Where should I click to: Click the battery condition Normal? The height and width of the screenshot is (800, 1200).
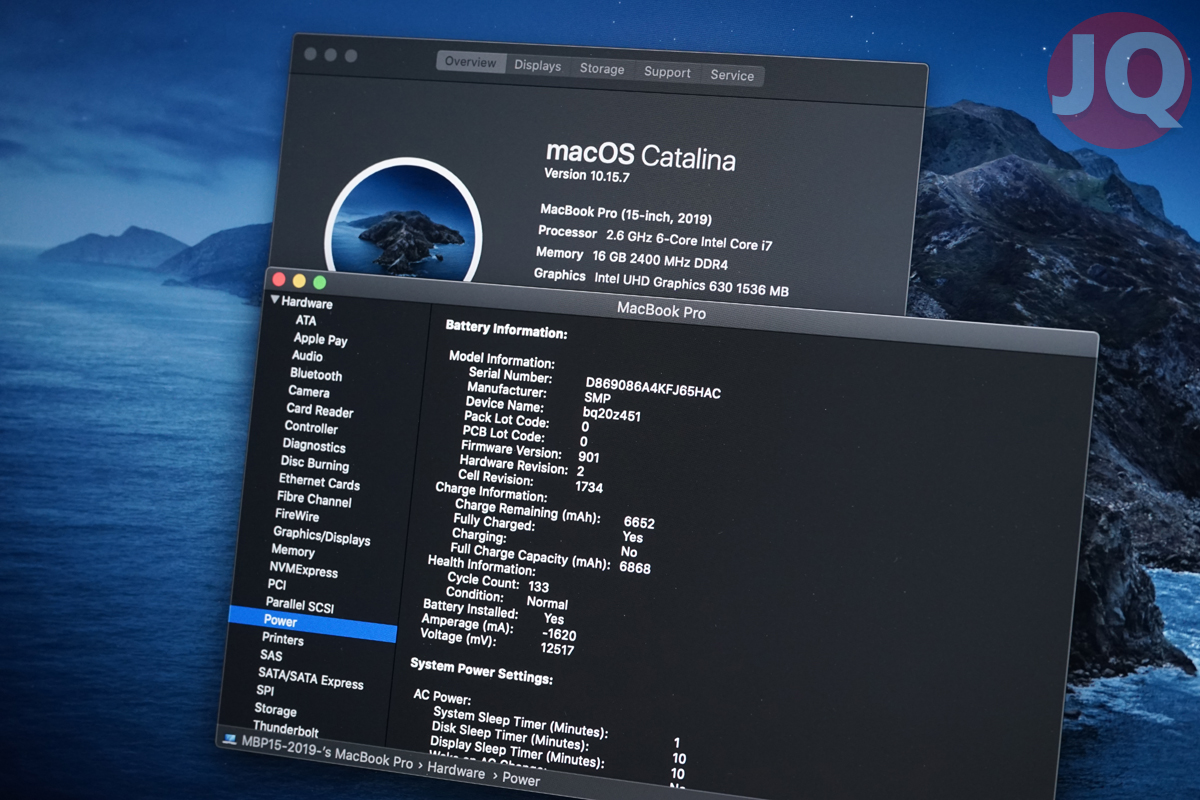pos(547,602)
